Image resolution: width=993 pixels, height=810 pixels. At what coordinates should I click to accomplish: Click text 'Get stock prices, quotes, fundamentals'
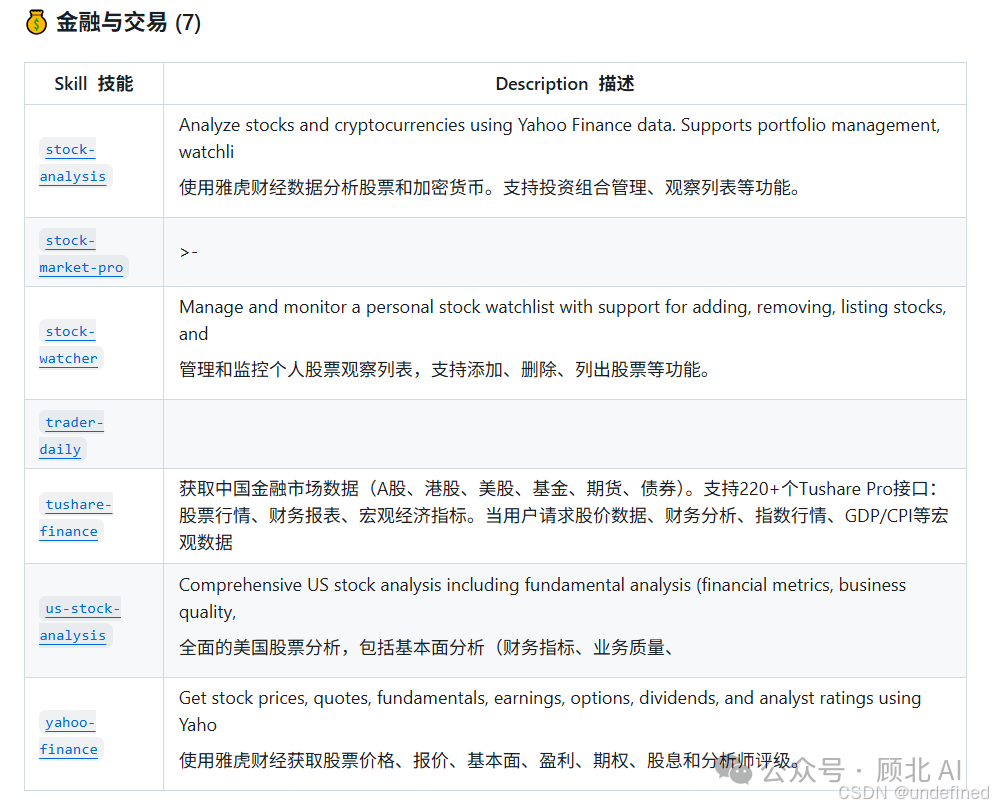334,698
